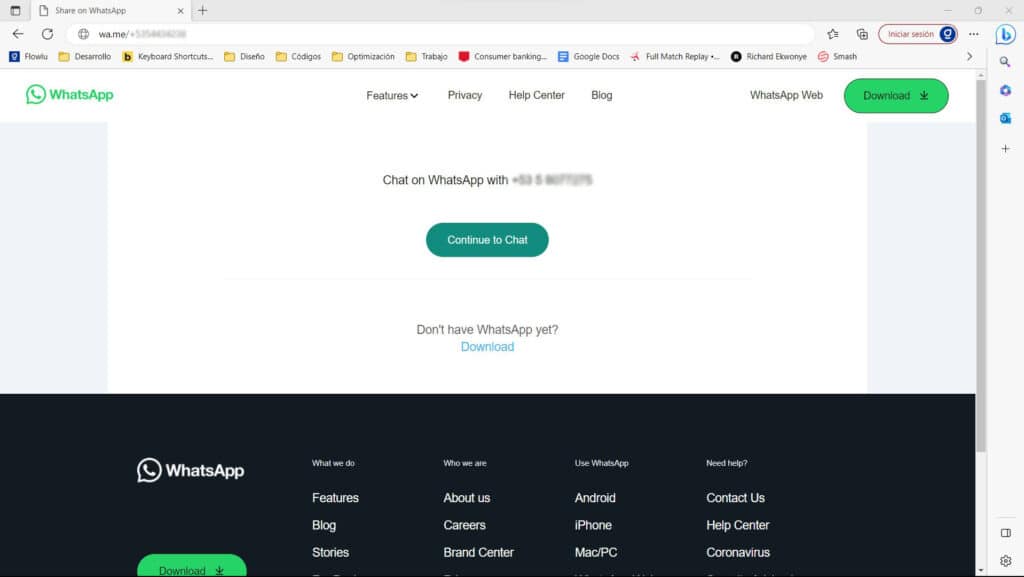
Task: Click the sidebar search magnifier icon
Action: (1005, 62)
